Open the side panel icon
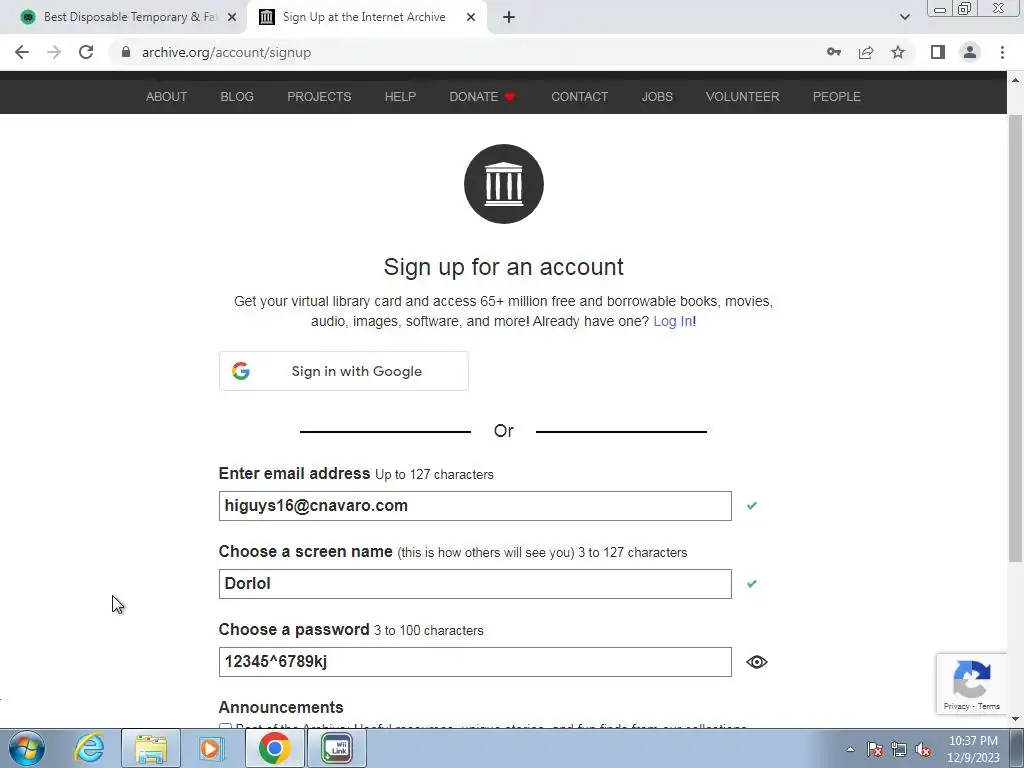 pyautogui.click(x=938, y=52)
